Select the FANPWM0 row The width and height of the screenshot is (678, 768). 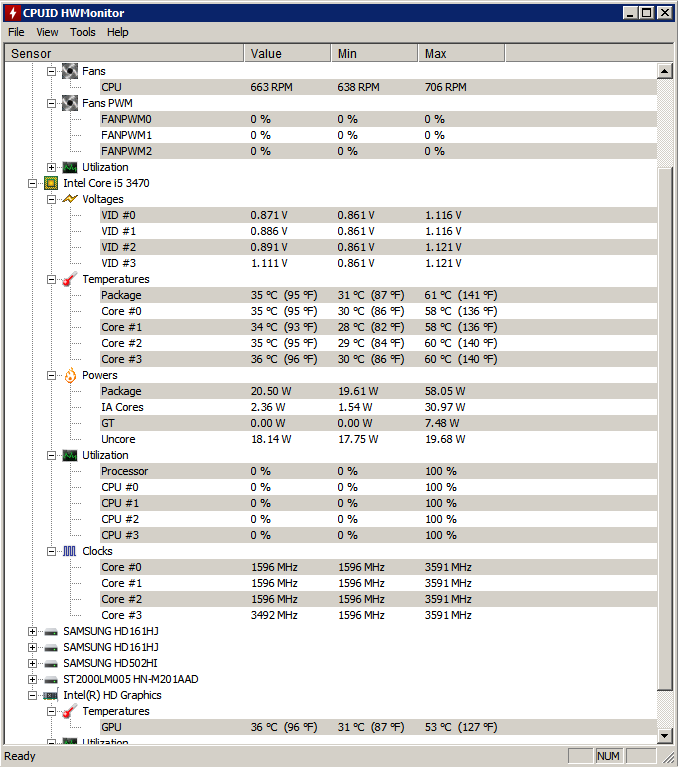pos(378,119)
